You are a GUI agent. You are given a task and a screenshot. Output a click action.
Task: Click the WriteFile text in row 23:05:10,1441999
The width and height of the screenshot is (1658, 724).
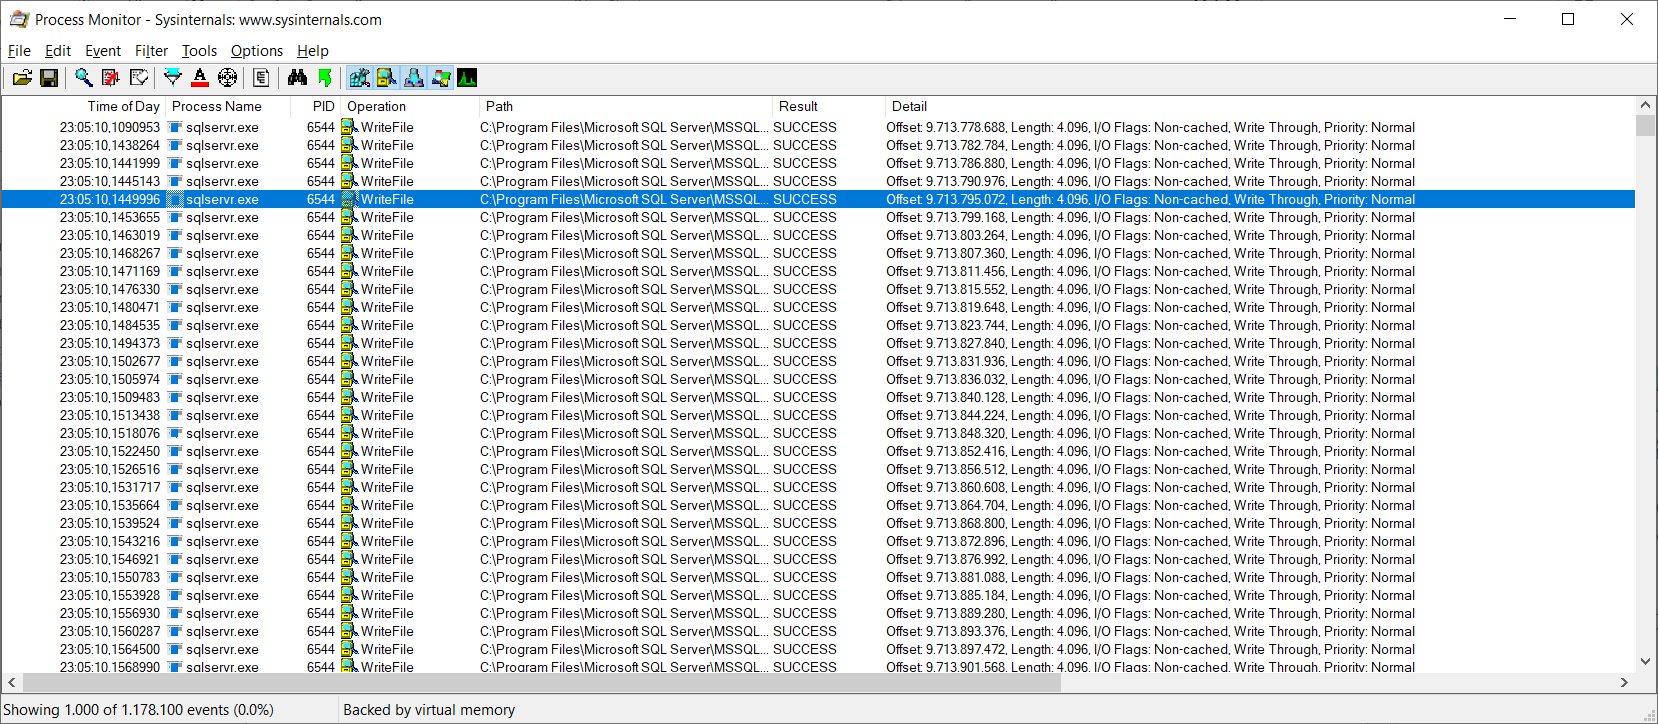(387, 164)
